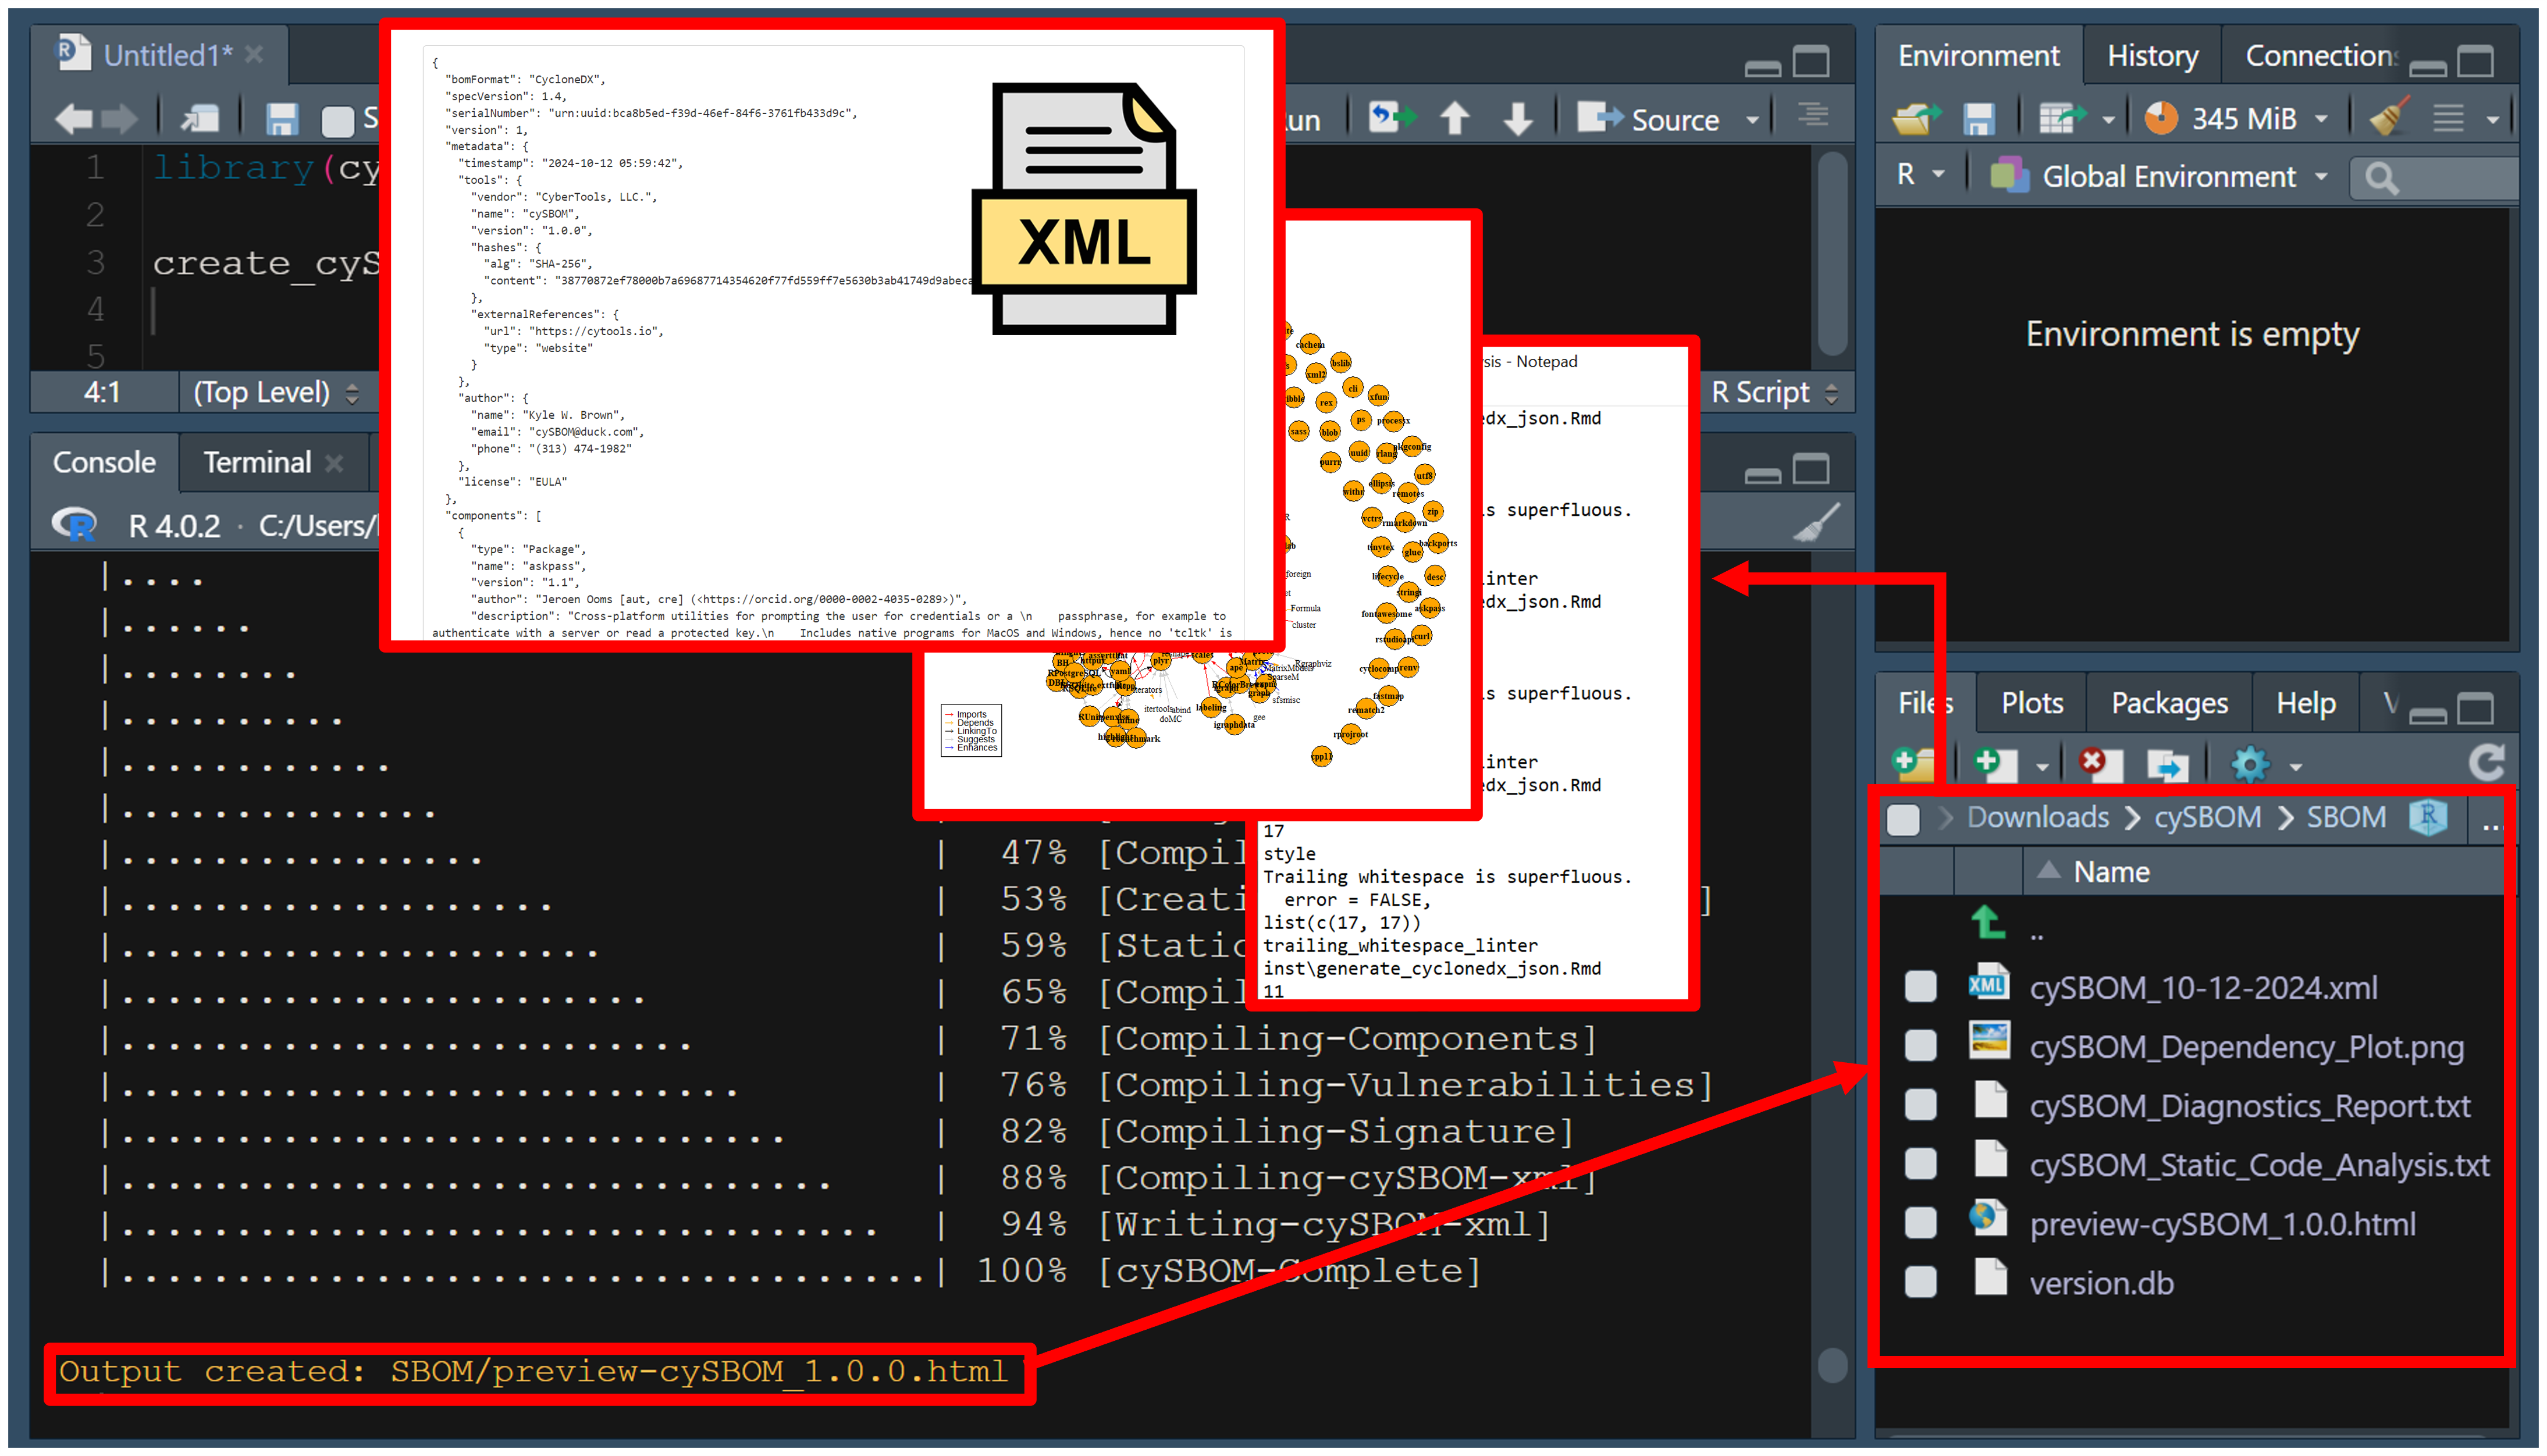Expand the Source button dropdown arrow

click(1752, 120)
